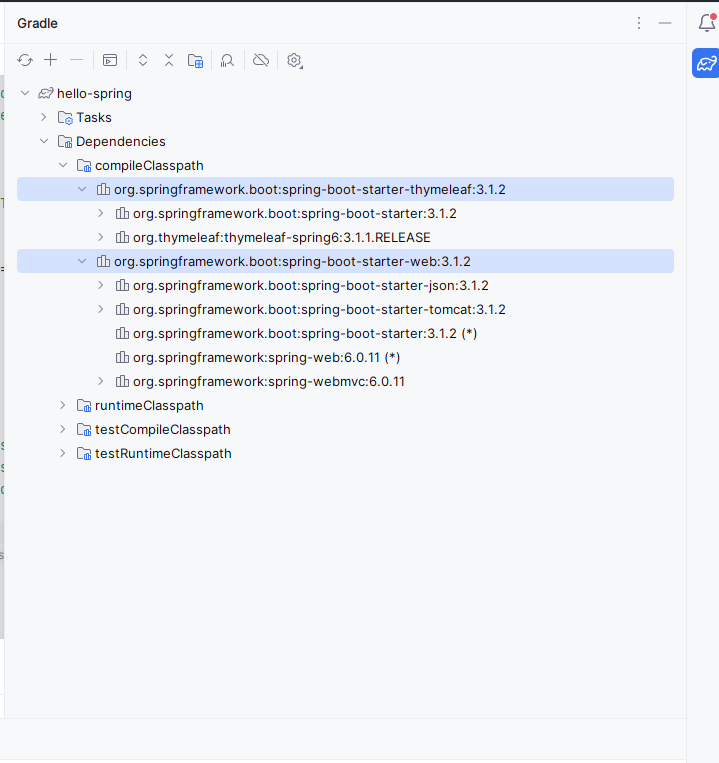This screenshot has width=719, height=763.
Task: Expand spring-boot-starter:3.1.2 under thymeleaf
Action: (101, 213)
